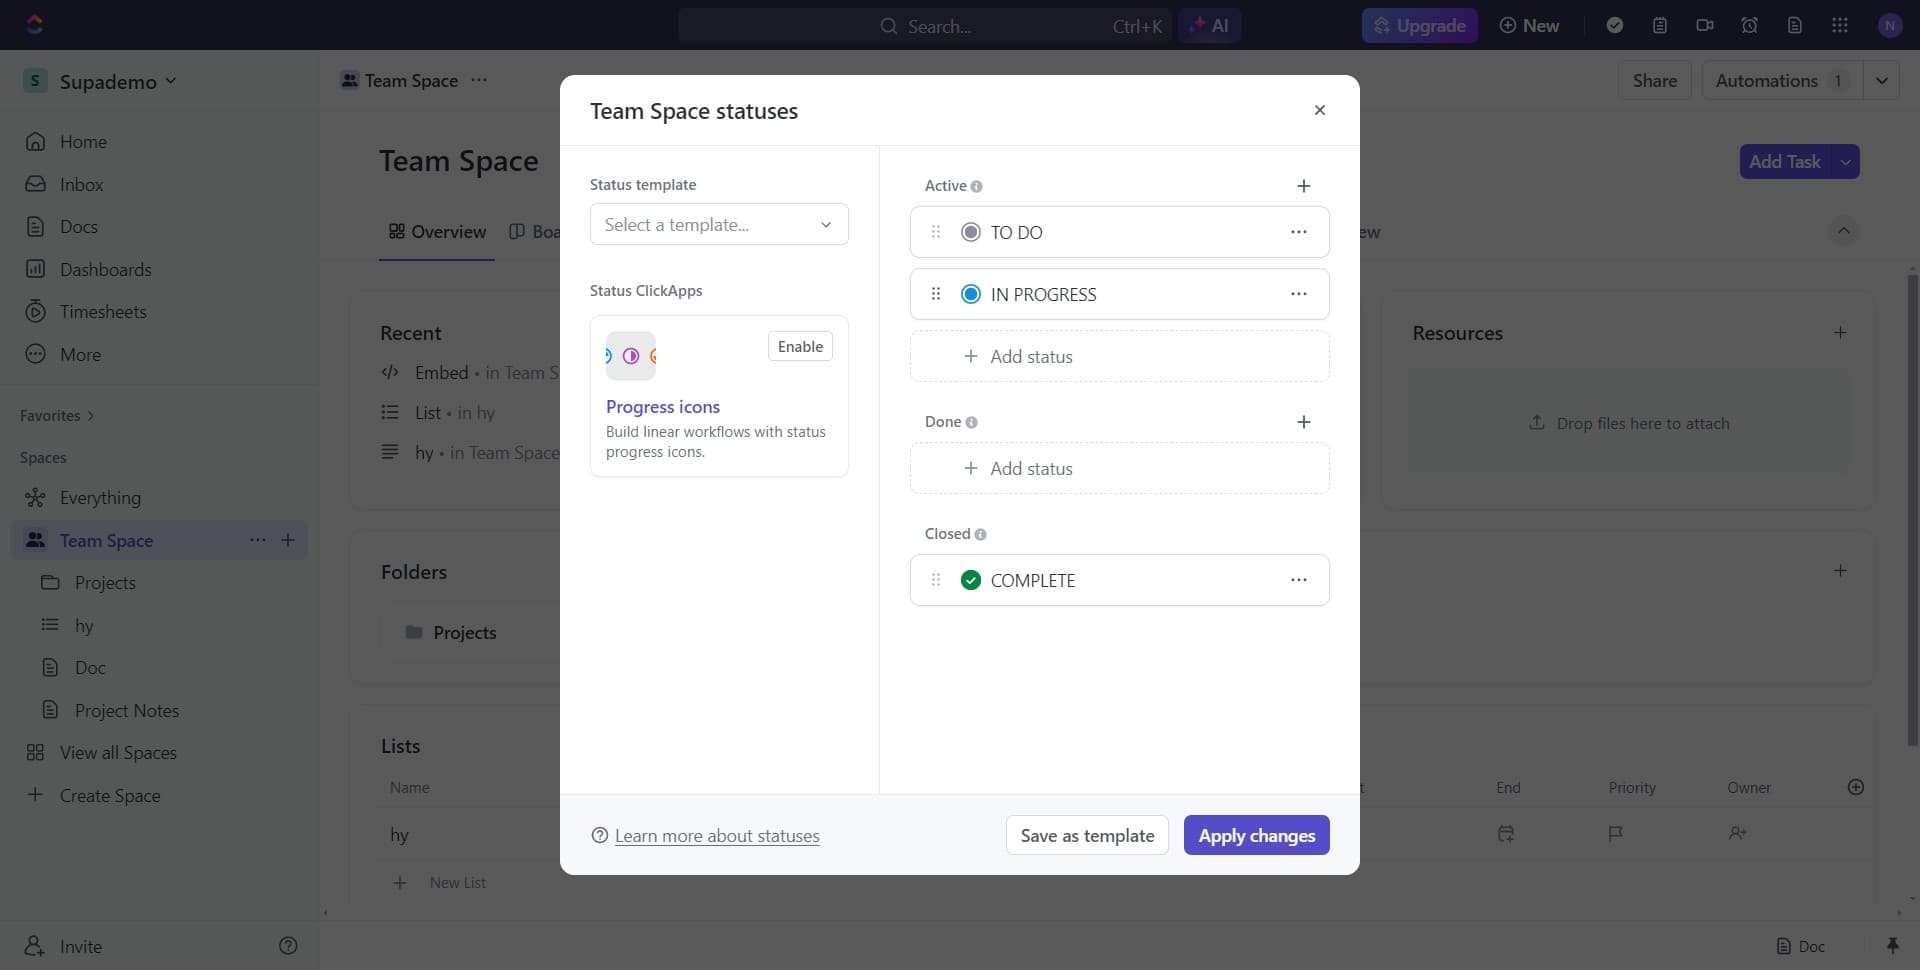Open reminders via the alarm clock icon
This screenshot has height=970, width=1920.
pyautogui.click(x=1749, y=25)
